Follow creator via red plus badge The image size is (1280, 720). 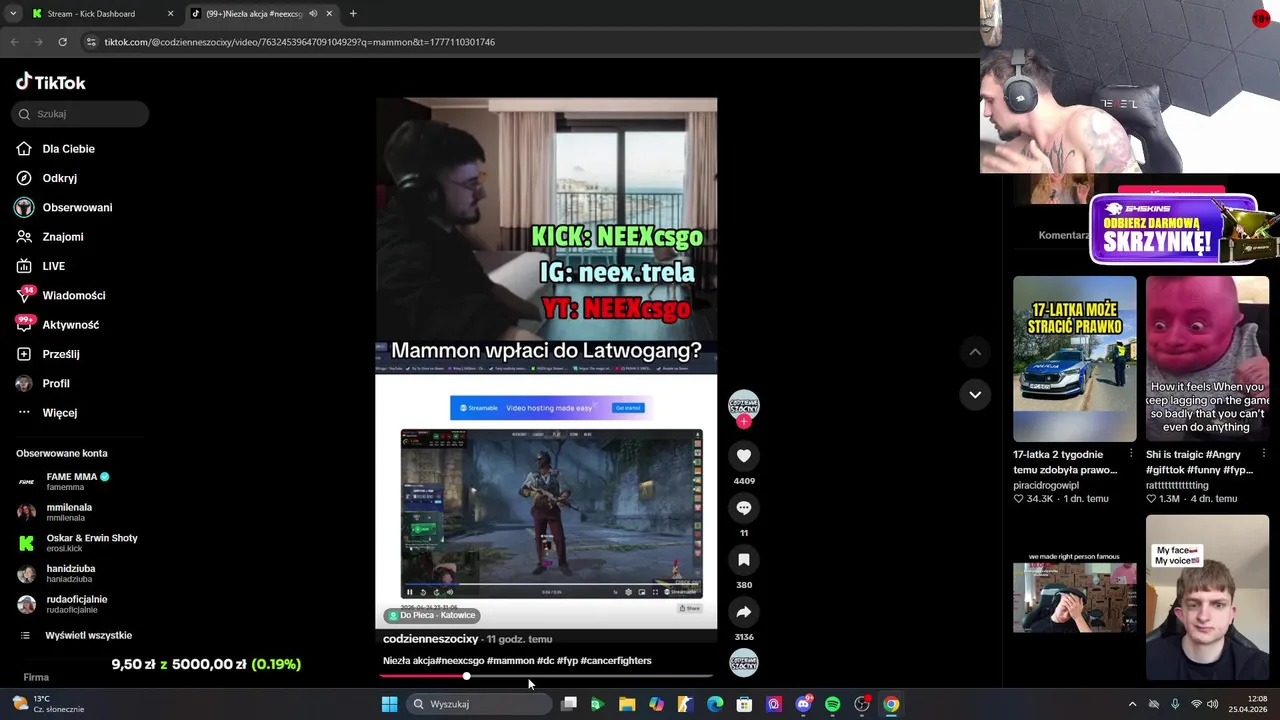point(744,422)
